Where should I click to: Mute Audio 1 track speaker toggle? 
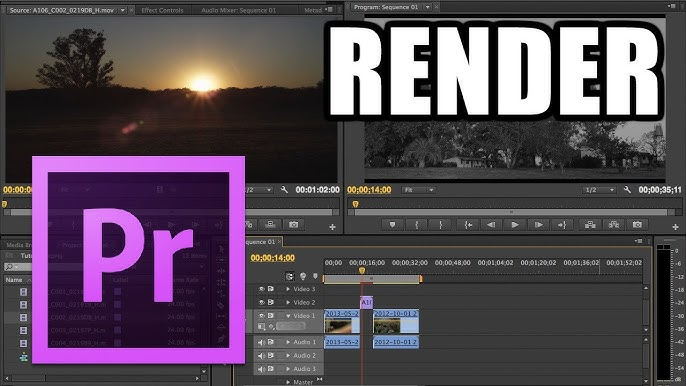click(x=261, y=342)
